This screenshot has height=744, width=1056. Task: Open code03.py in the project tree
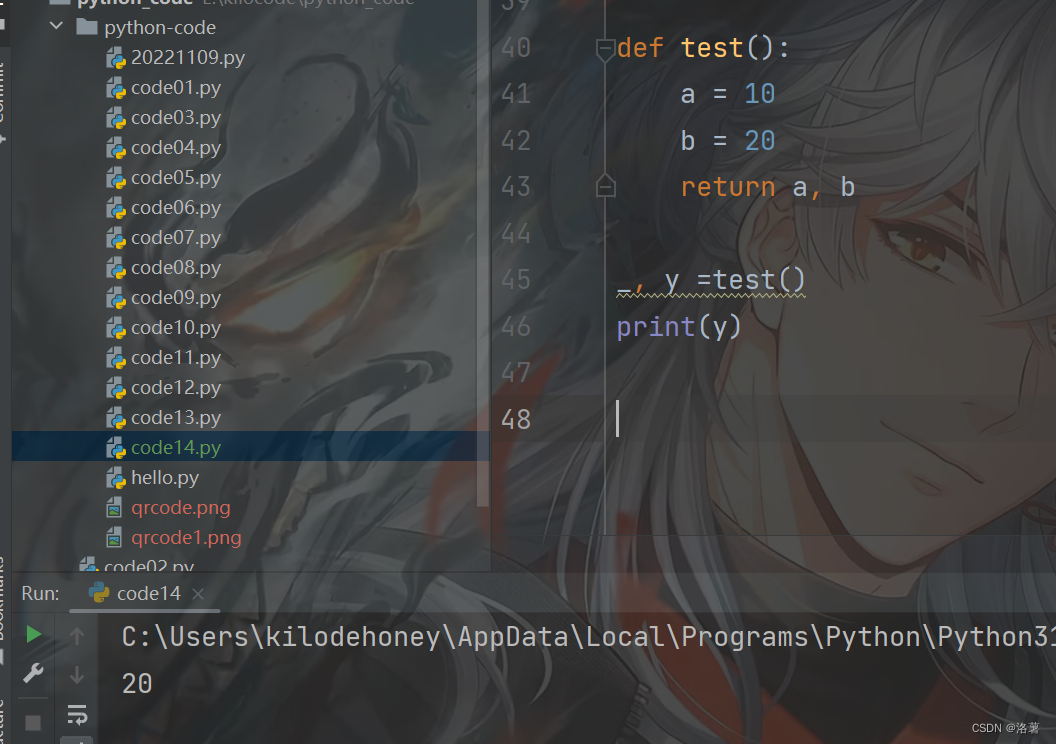pos(176,118)
